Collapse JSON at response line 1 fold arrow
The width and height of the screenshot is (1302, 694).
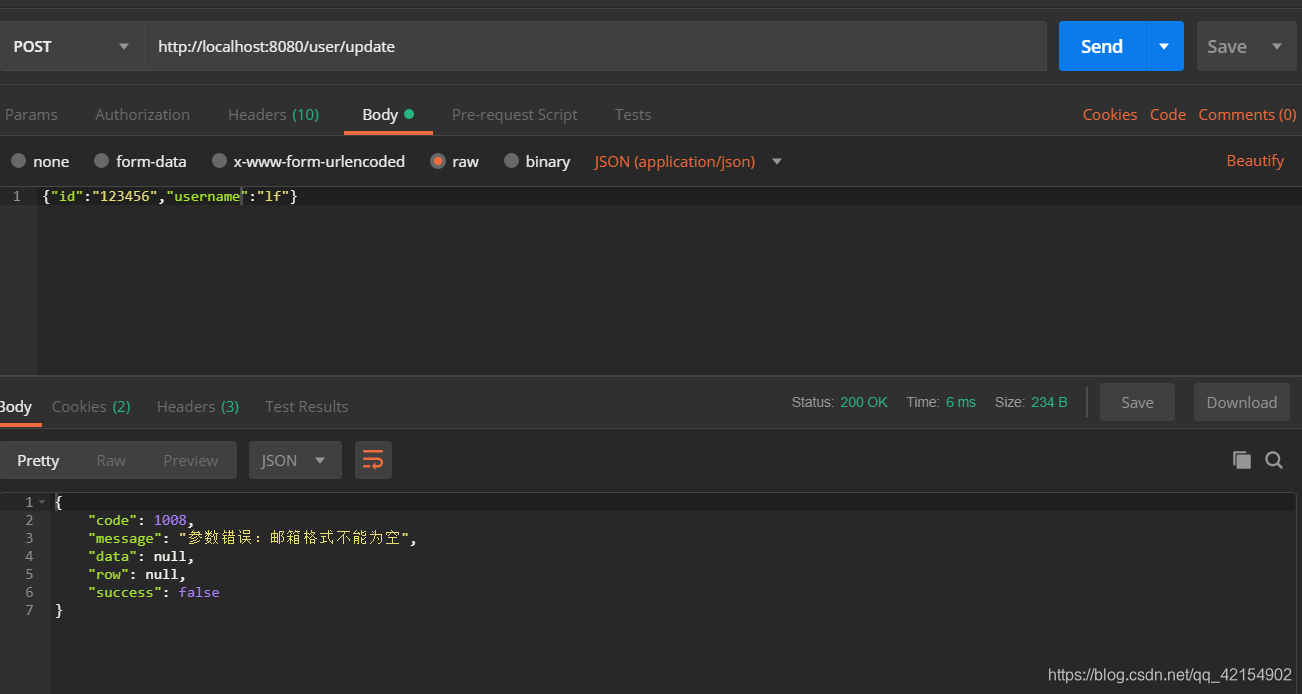pyautogui.click(x=41, y=502)
